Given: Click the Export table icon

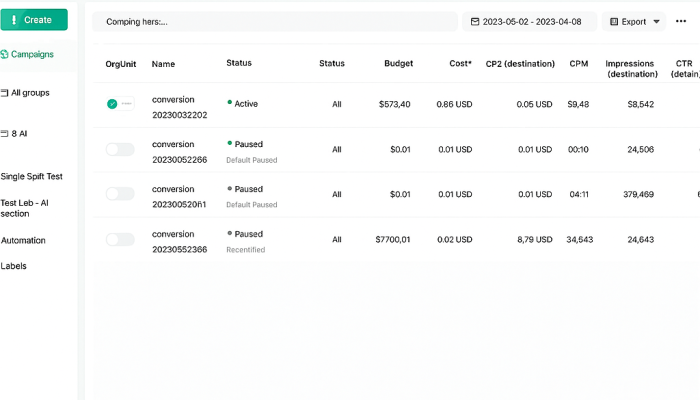Looking at the screenshot, I should 611,21.
